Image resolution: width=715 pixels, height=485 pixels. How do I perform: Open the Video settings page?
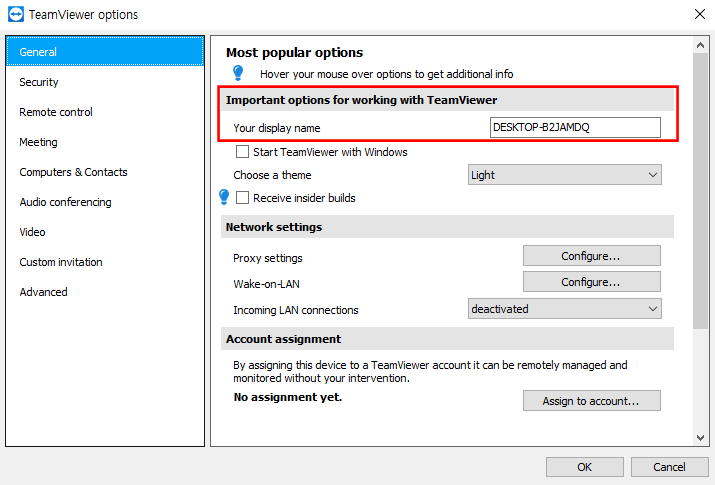105,232
